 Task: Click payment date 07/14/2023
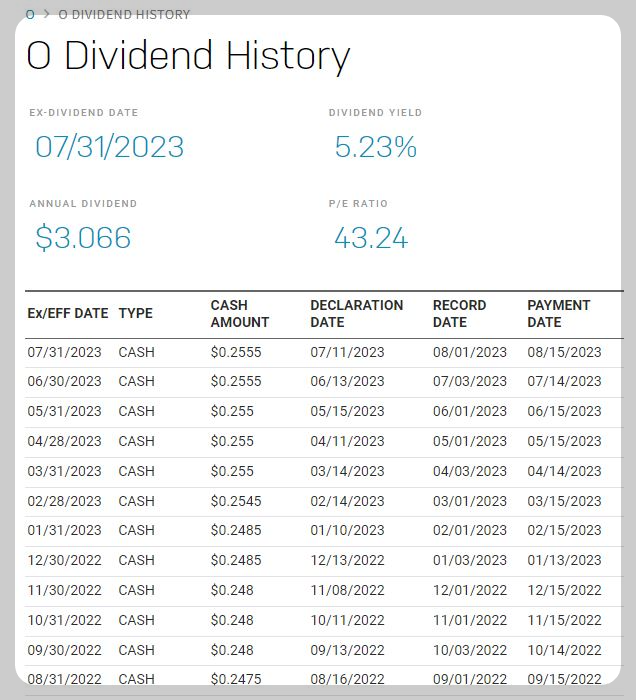click(x=565, y=381)
